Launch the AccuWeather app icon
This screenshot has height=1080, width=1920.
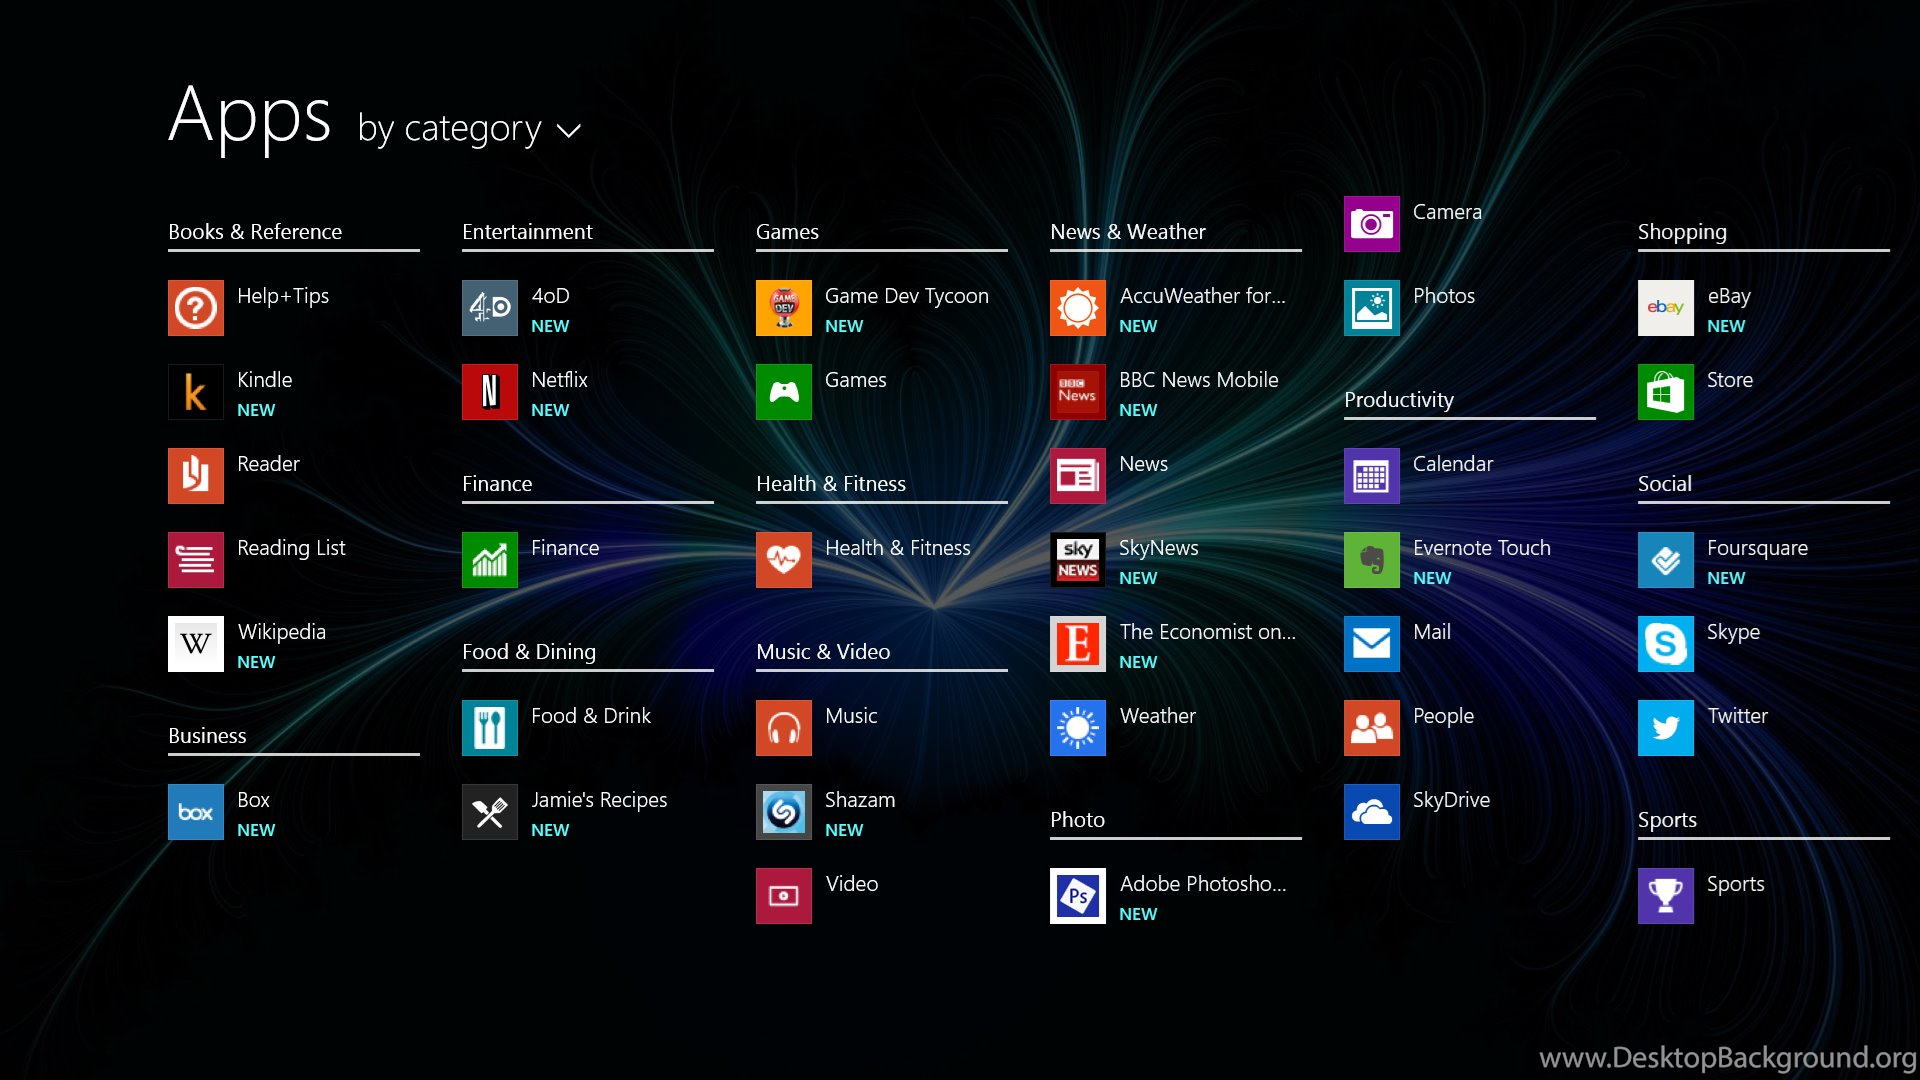click(1078, 308)
